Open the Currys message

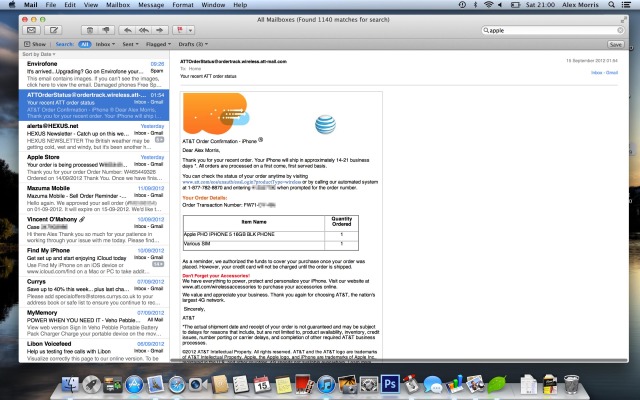[94, 292]
